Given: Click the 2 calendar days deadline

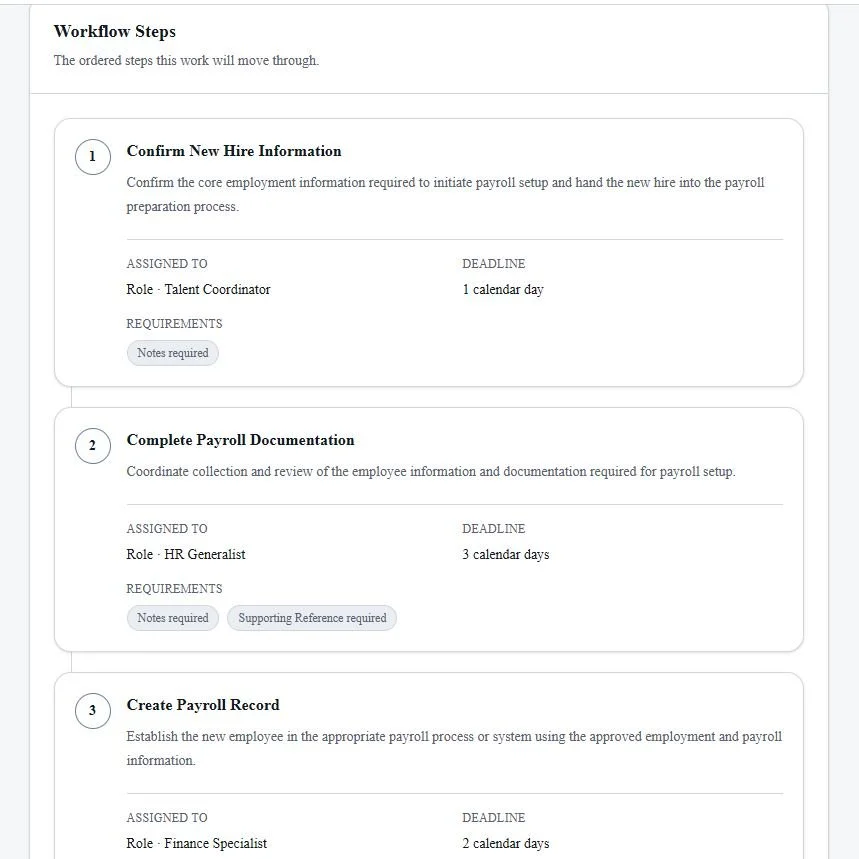Looking at the screenshot, I should 506,843.
